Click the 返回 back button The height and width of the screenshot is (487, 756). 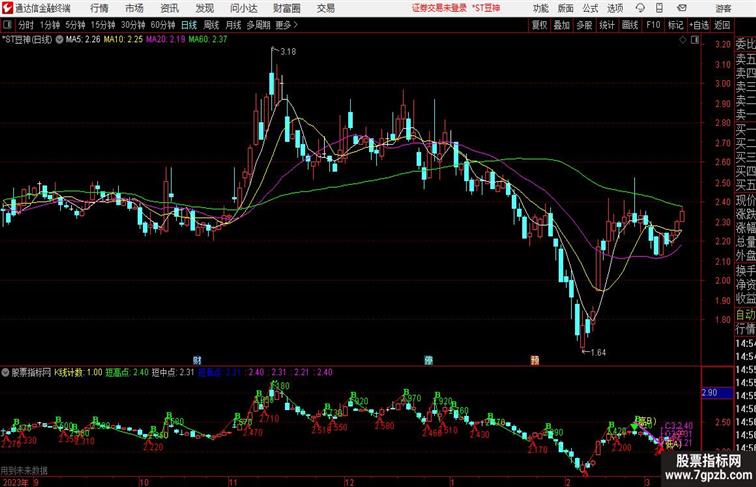click(722, 25)
